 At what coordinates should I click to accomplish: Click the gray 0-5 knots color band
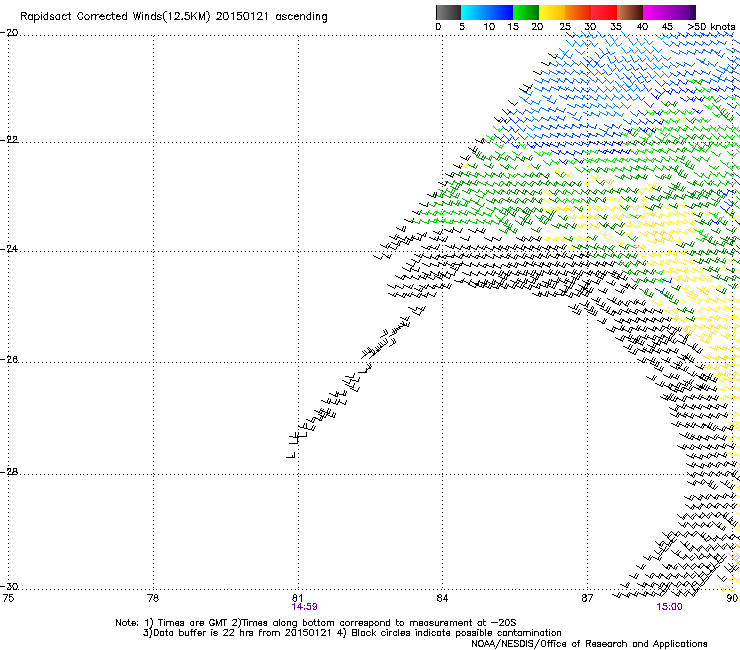click(x=448, y=12)
